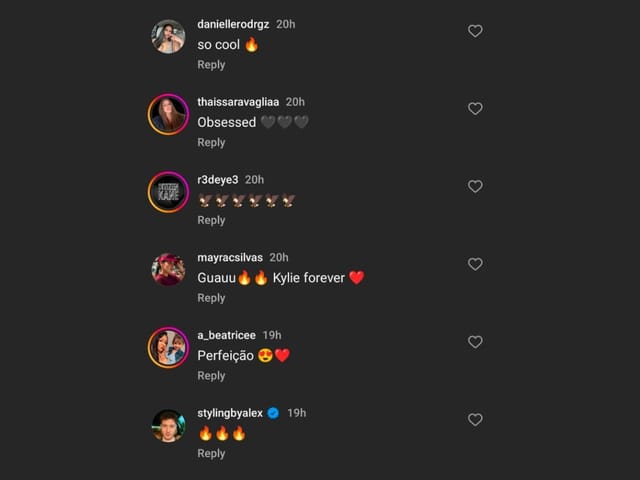
Task: Reply to the "Obsessed" comment
Action: click(211, 143)
